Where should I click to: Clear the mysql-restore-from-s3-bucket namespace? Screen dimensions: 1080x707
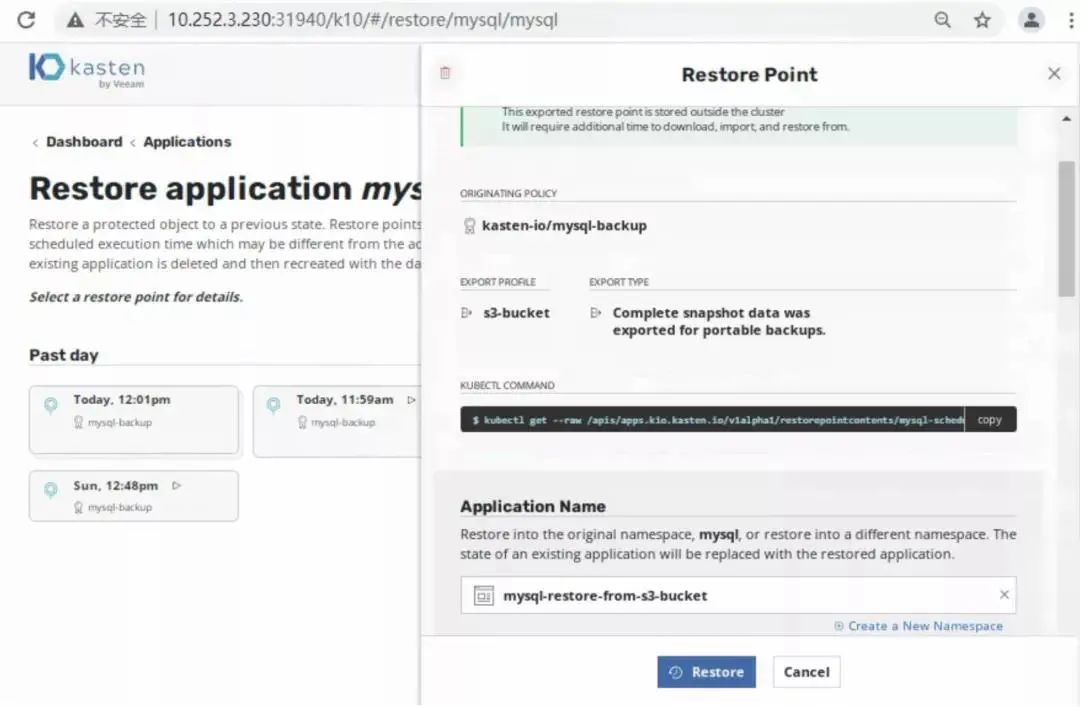tap(1004, 595)
